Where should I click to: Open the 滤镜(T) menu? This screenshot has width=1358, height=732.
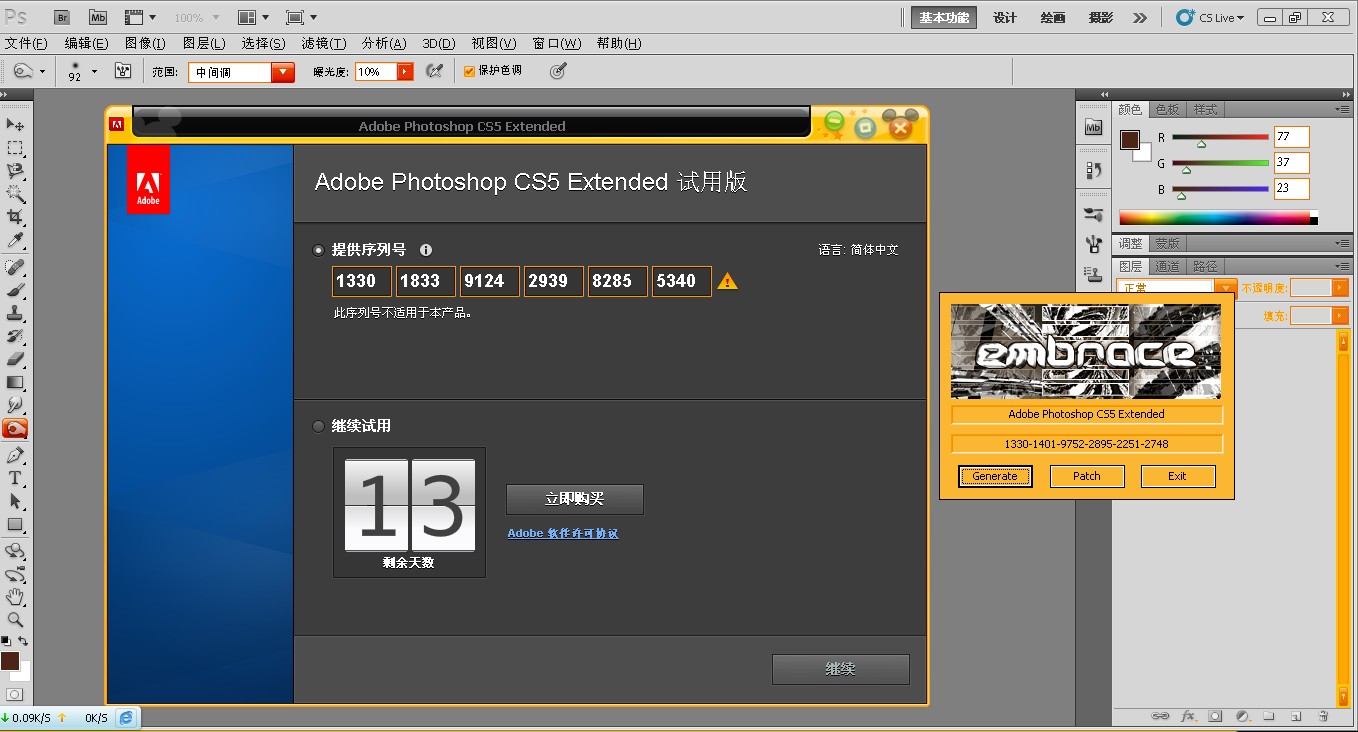click(x=323, y=43)
